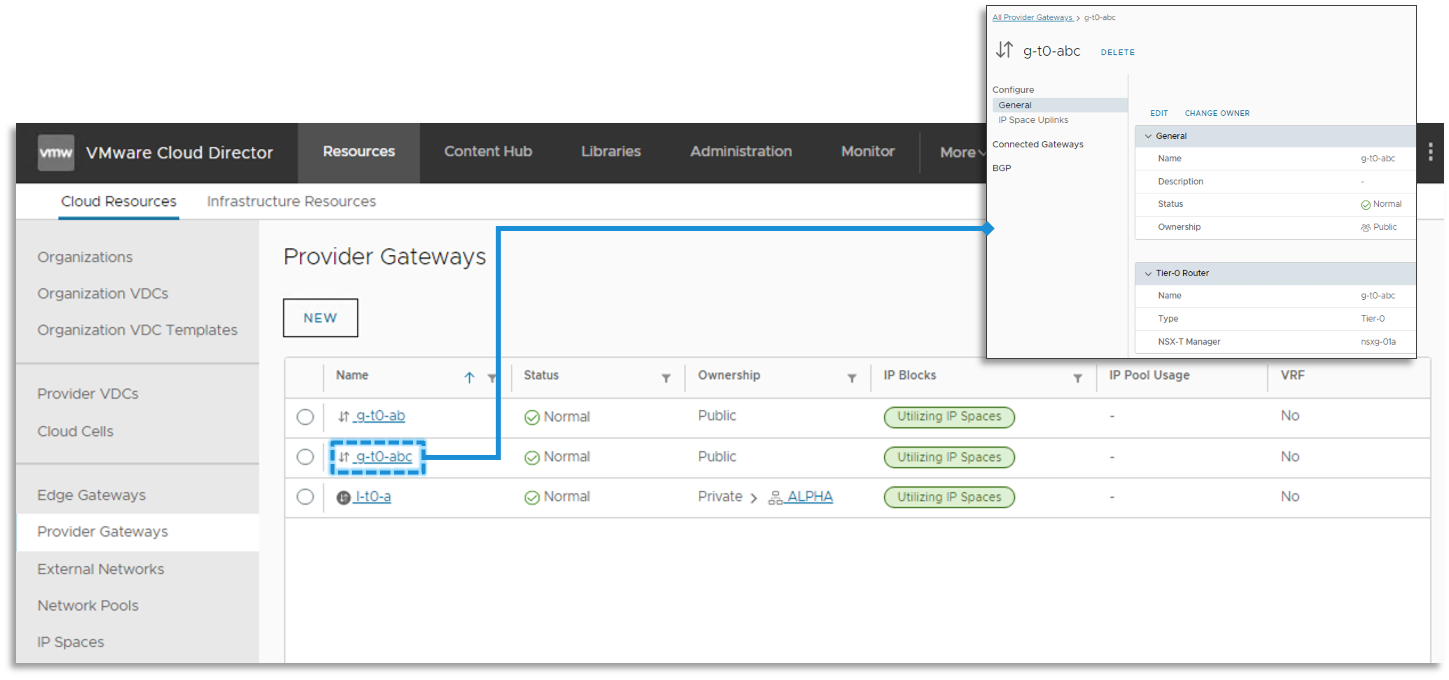Open Organization VDC Templates in sidebar

click(138, 330)
